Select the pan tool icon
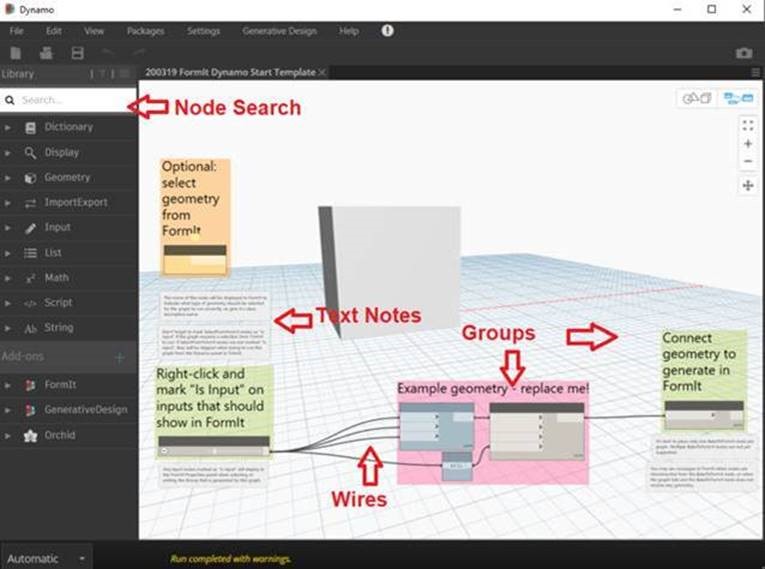 pos(747,185)
